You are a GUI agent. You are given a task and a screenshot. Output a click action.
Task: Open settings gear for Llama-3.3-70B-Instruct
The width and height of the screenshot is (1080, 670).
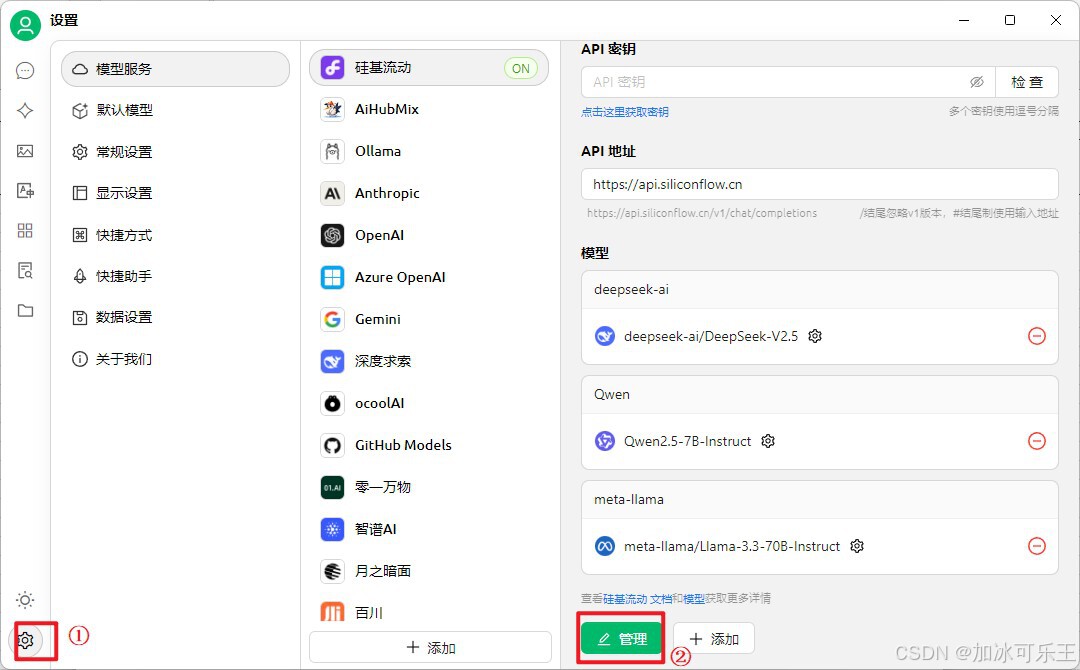[857, 546]
